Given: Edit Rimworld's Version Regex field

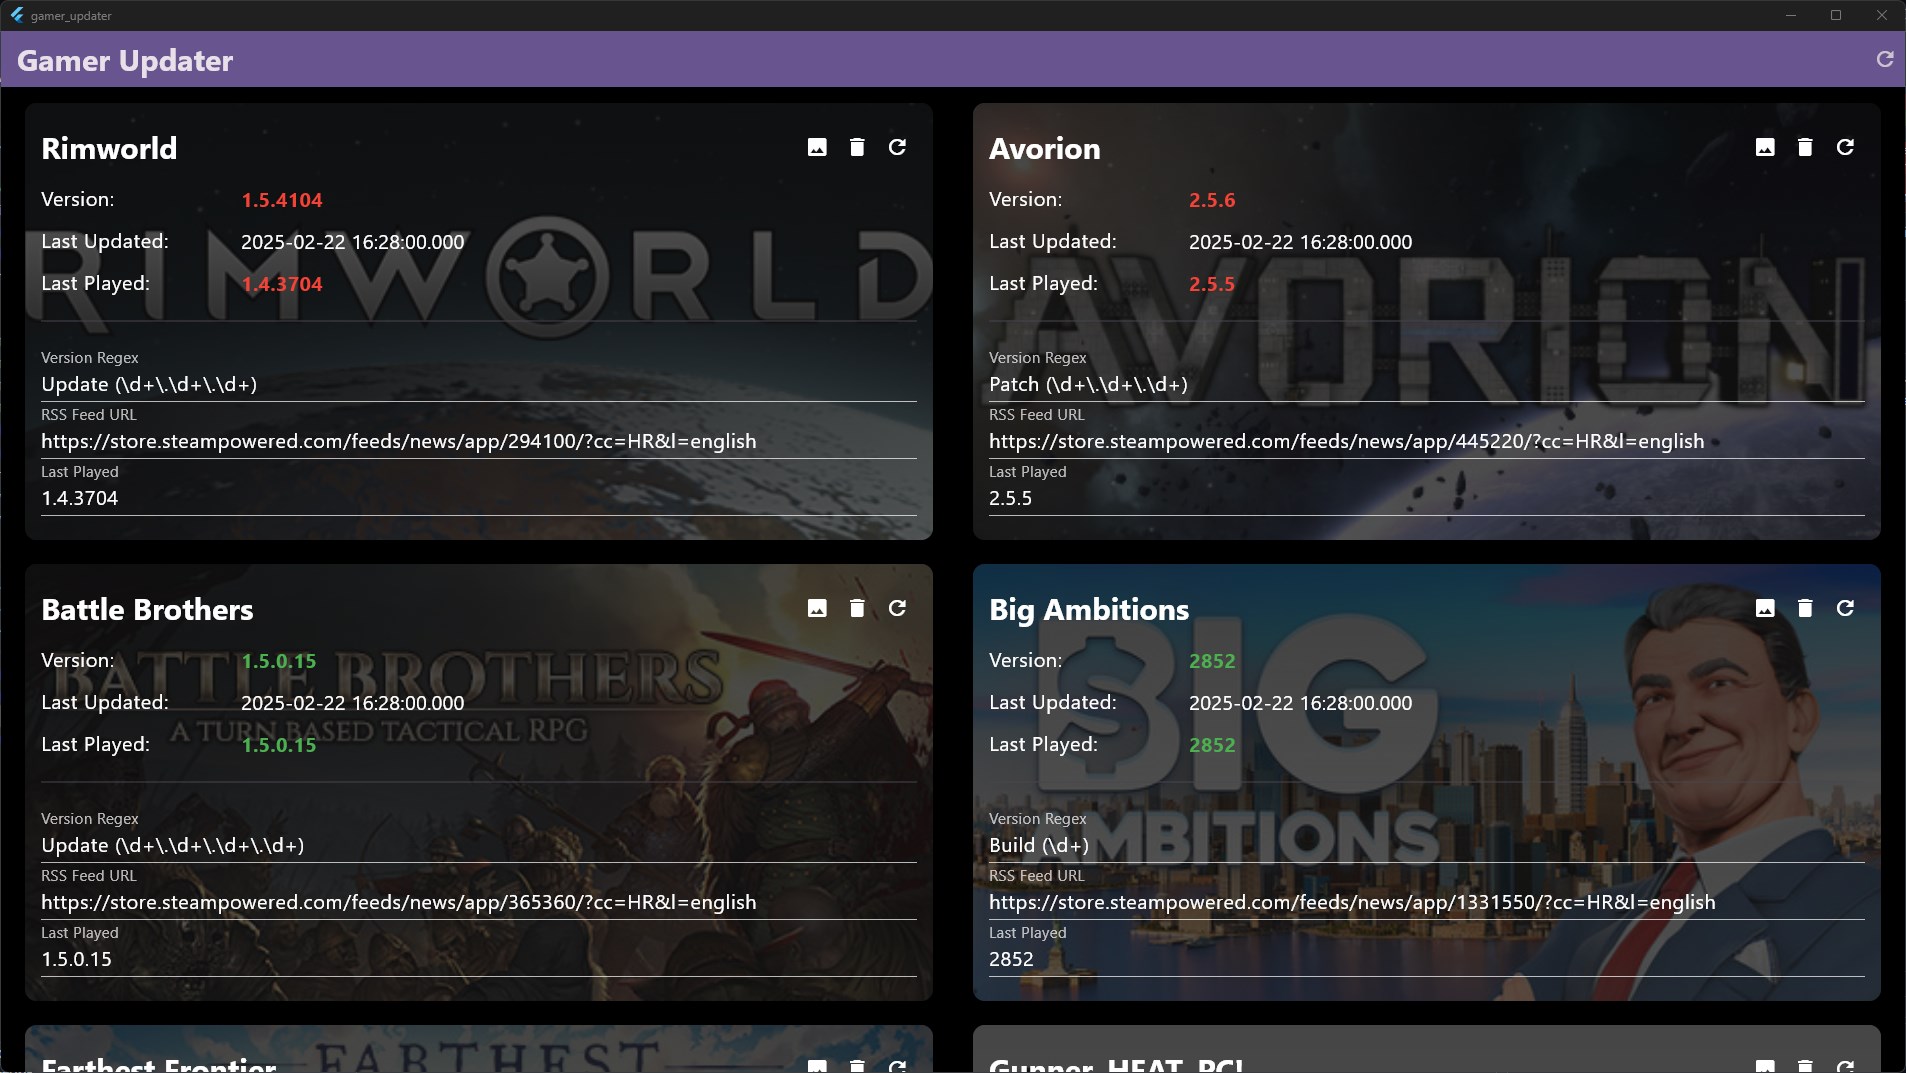Looking at the screenshot, I should (478, 385).
